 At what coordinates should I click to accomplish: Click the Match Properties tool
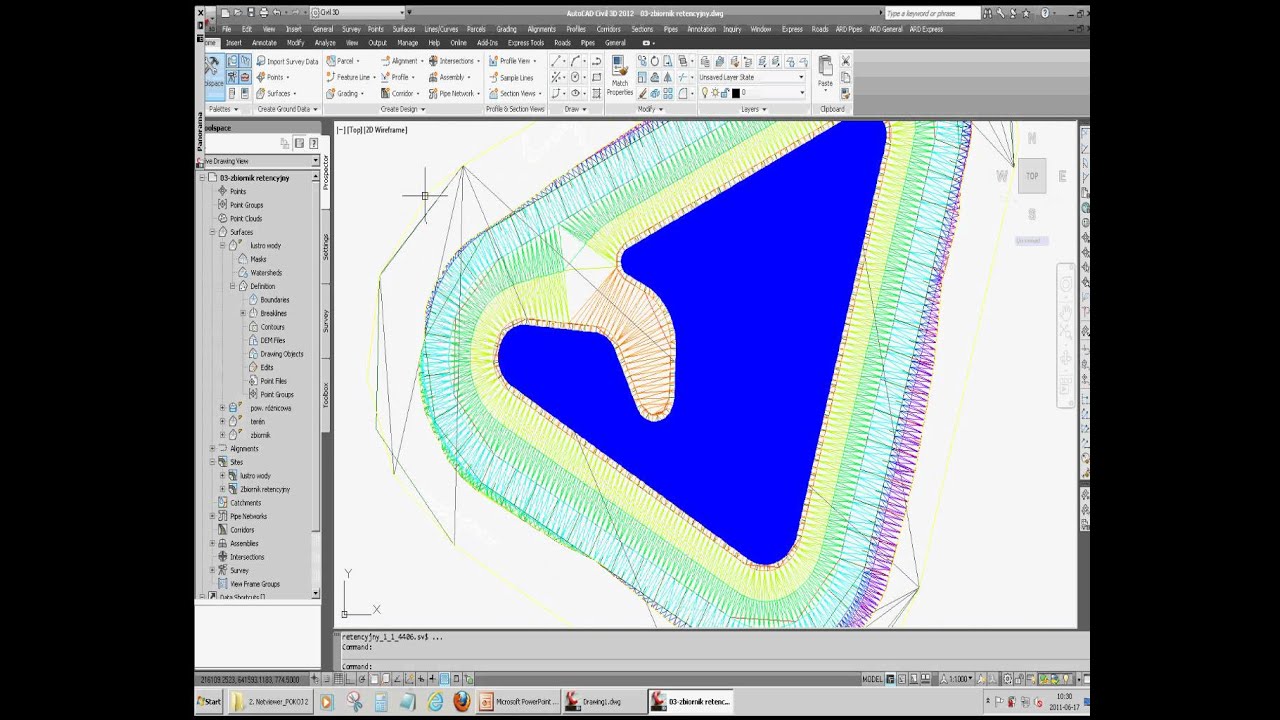tap(620, 76)
